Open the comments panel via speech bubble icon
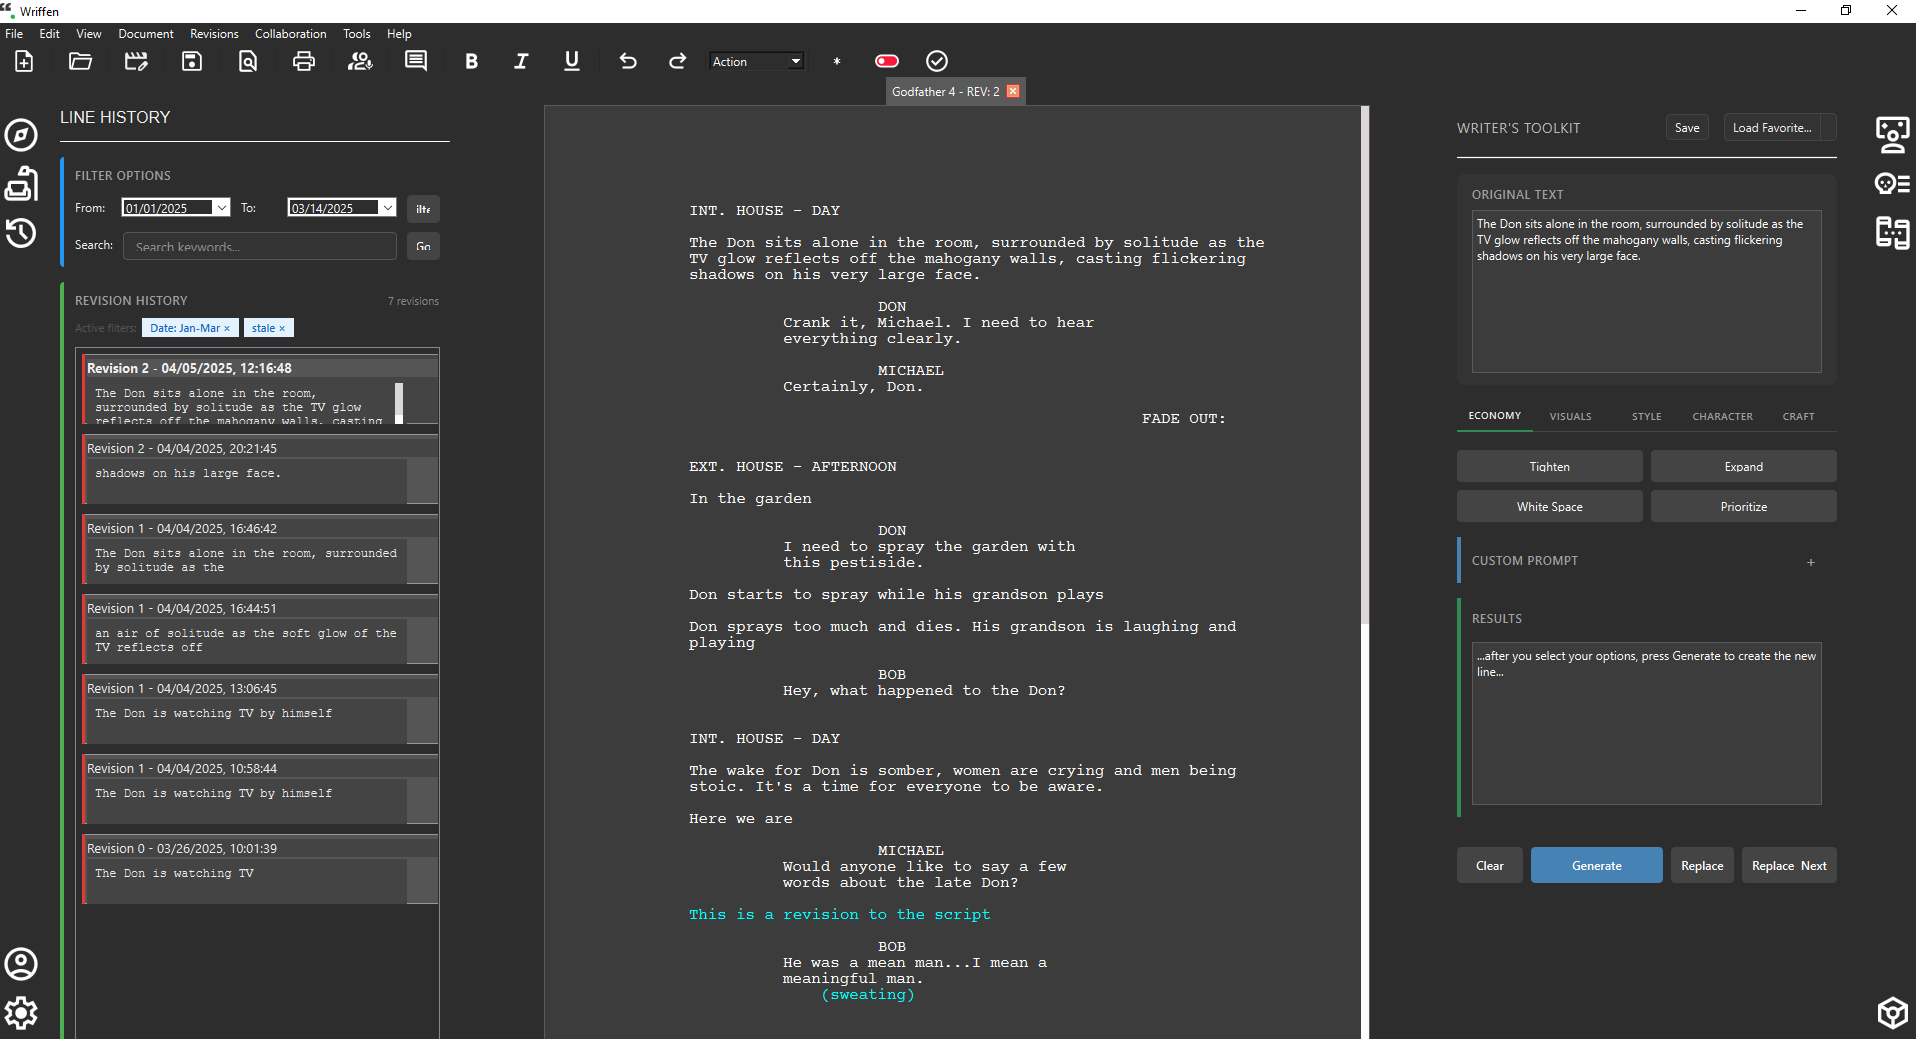Screen dimensions: 1916x1039 (414, 61)
